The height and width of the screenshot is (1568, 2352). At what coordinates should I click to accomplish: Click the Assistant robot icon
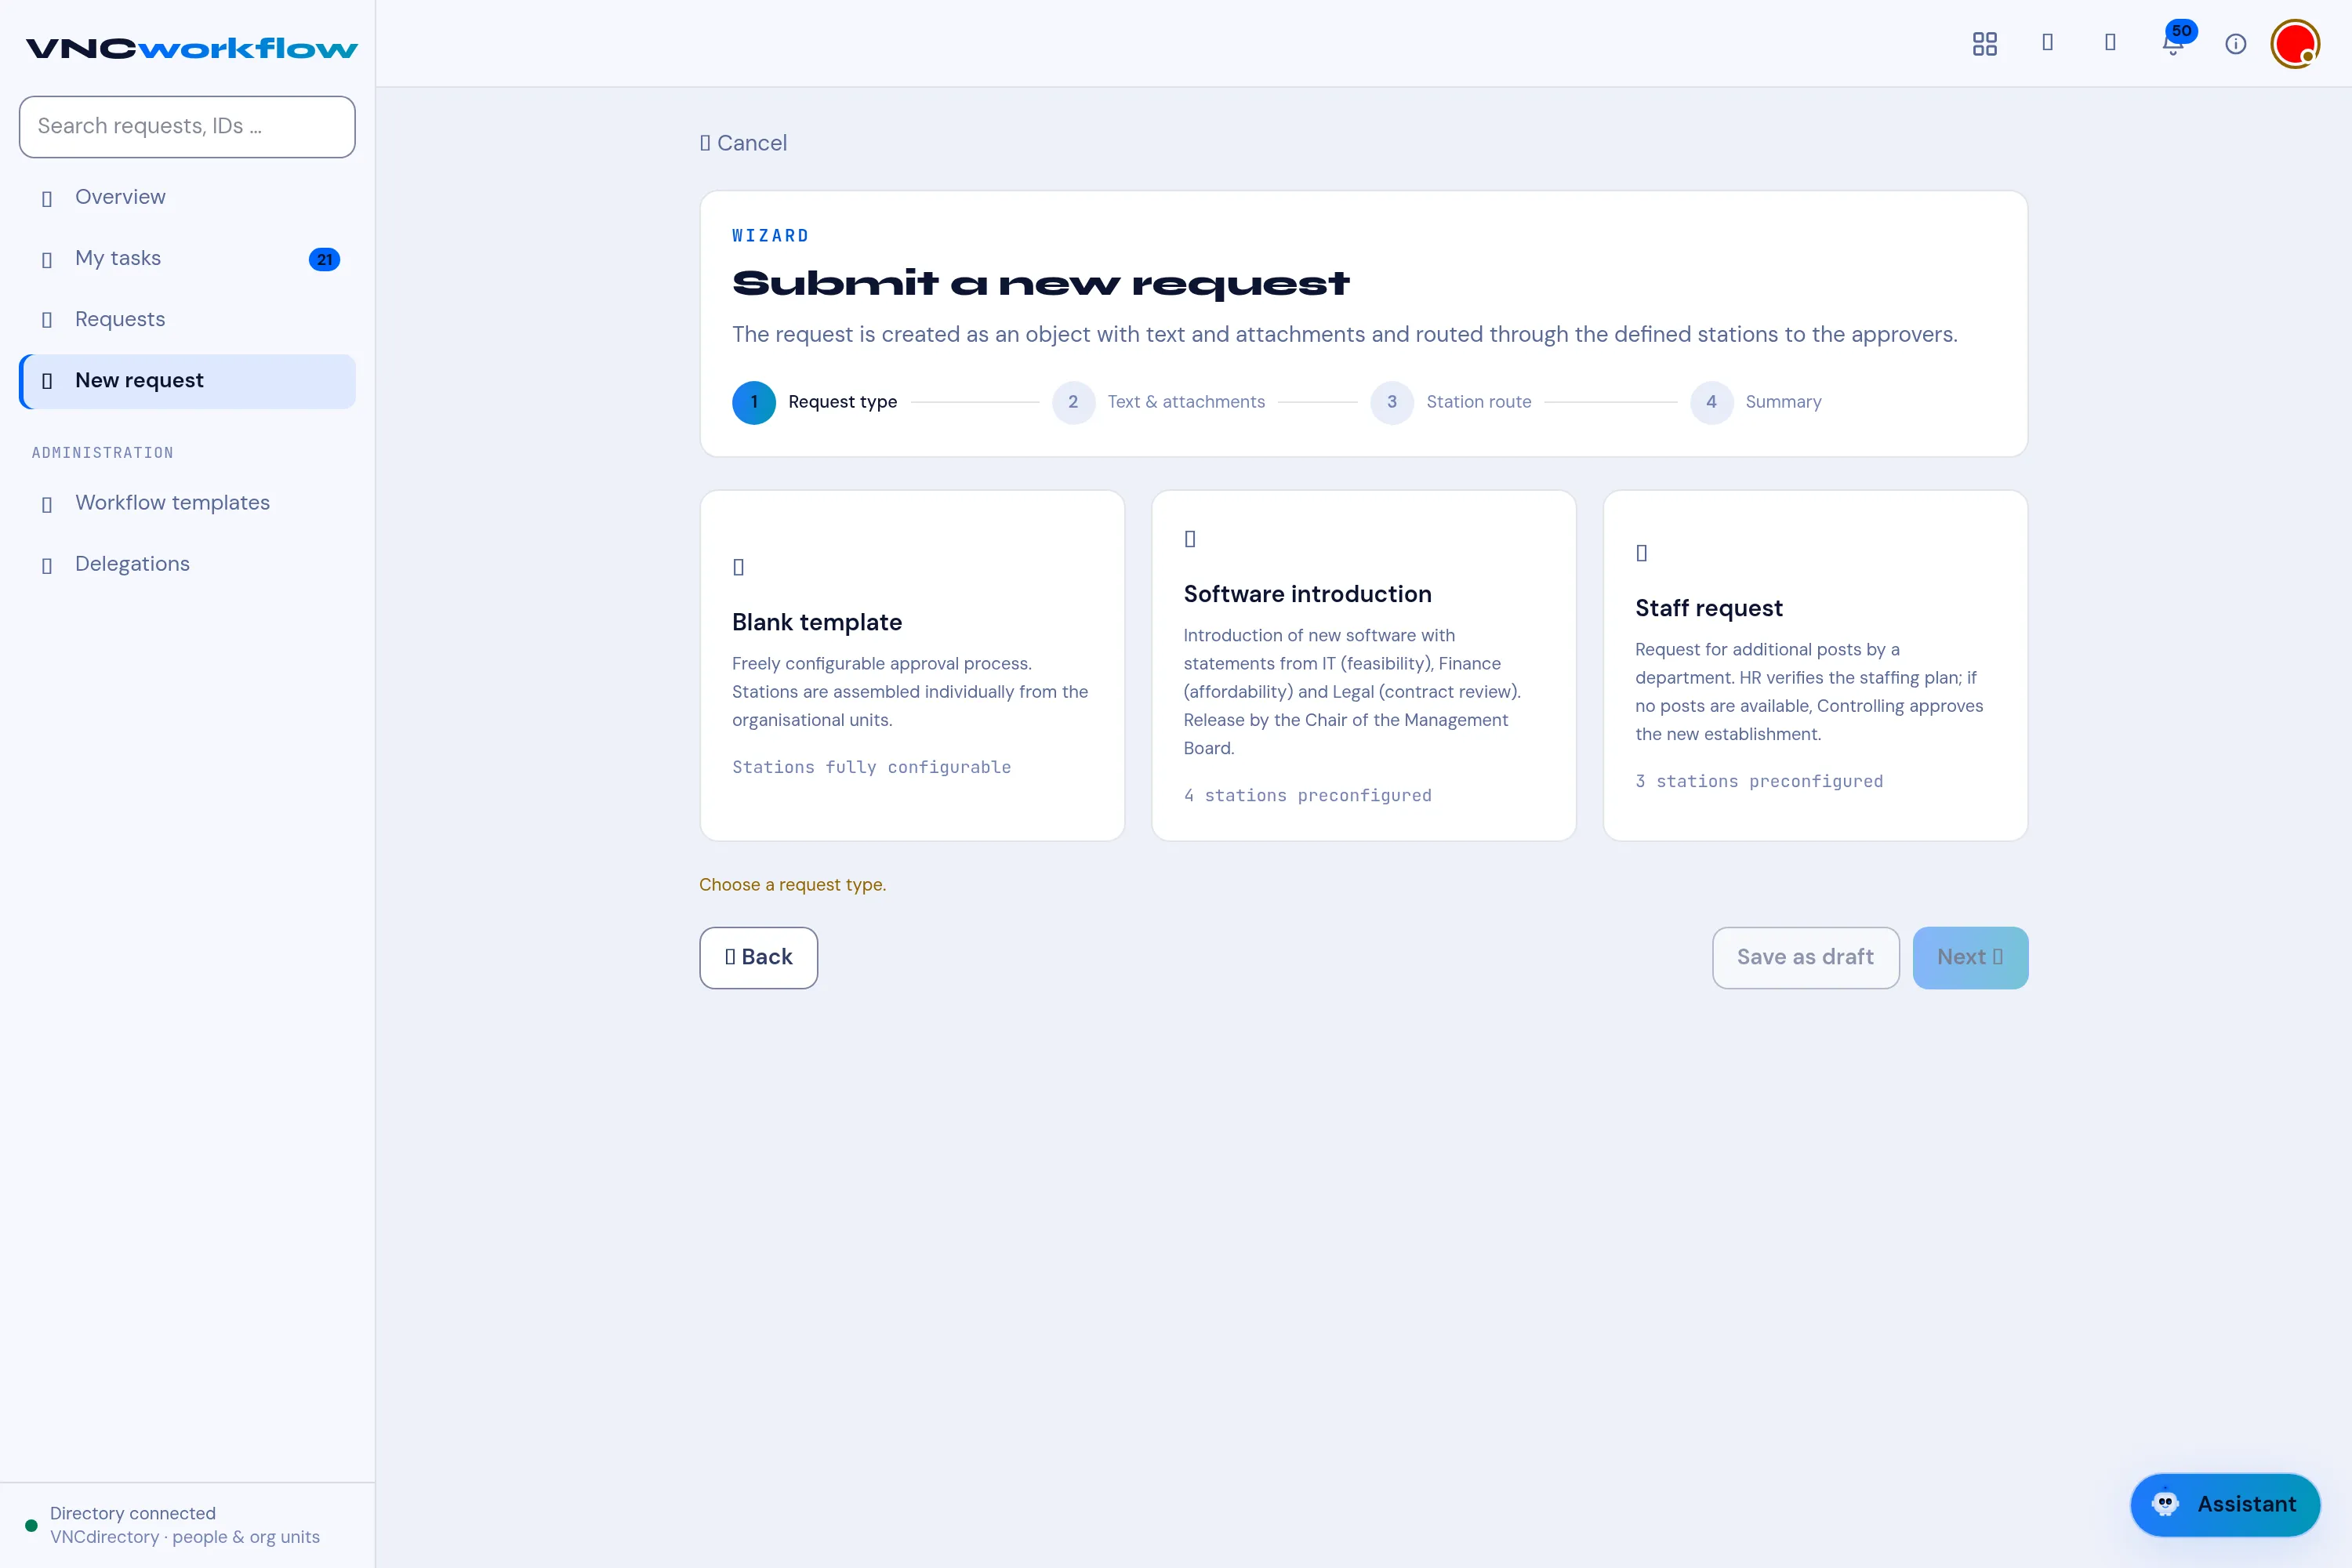pyautogui.click(x=2166, y=1504)
